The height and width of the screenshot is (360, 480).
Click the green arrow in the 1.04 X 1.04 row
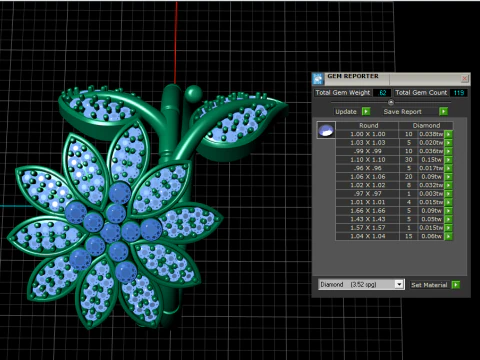coord(449,236)
